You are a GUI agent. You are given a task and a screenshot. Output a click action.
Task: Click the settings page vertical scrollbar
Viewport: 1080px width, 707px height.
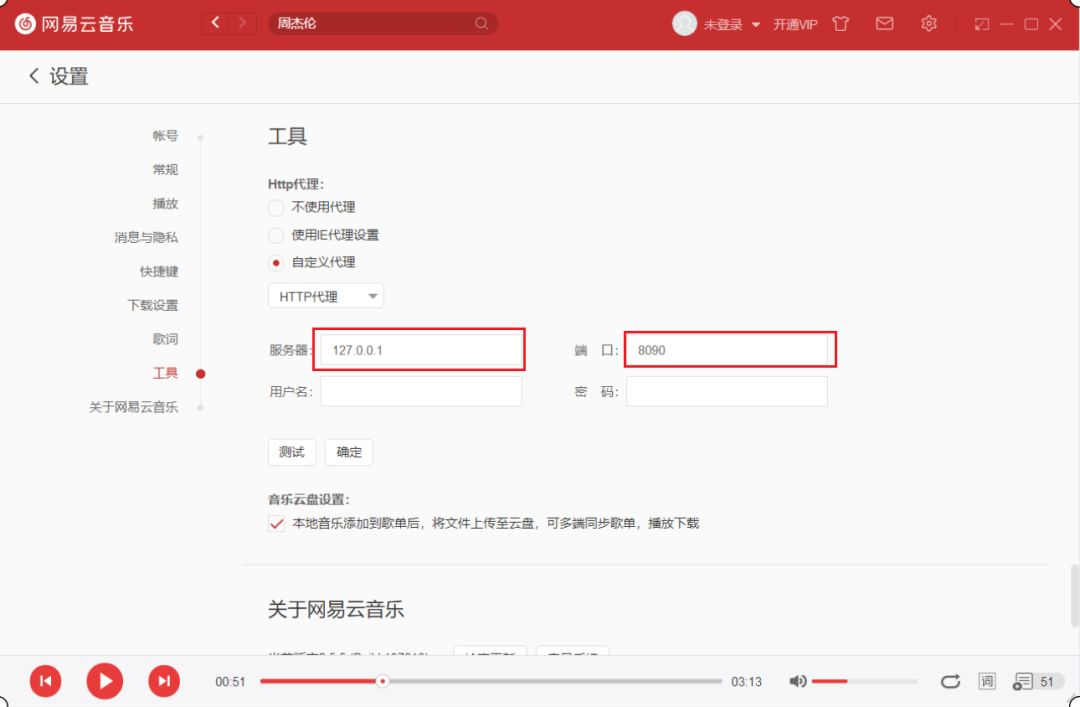tap(1074, 595)
